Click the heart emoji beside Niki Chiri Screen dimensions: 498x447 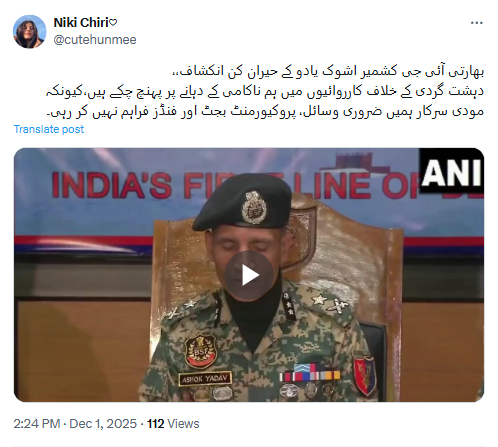point(113,23)
